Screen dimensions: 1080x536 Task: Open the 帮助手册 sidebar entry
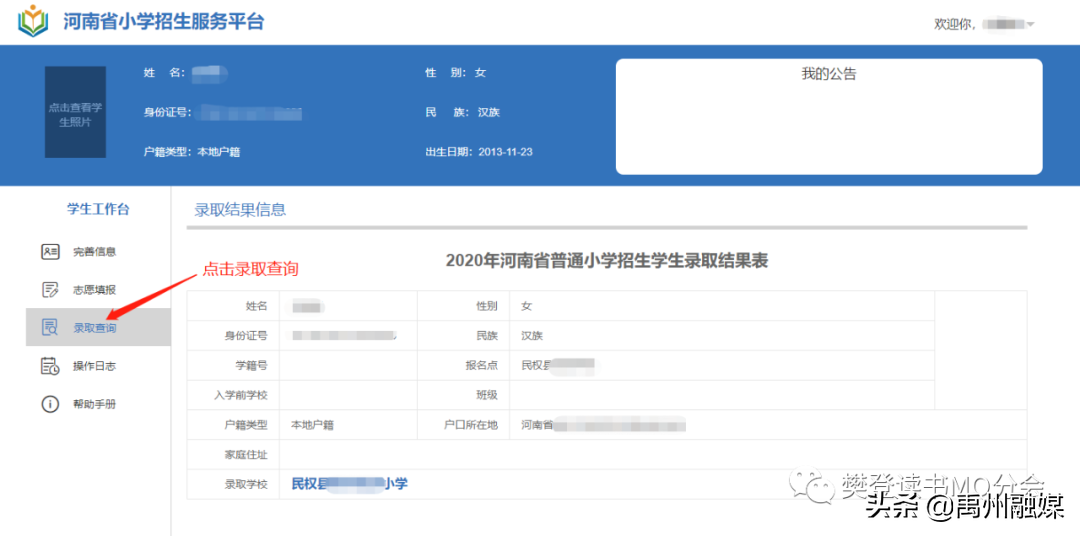94,404
